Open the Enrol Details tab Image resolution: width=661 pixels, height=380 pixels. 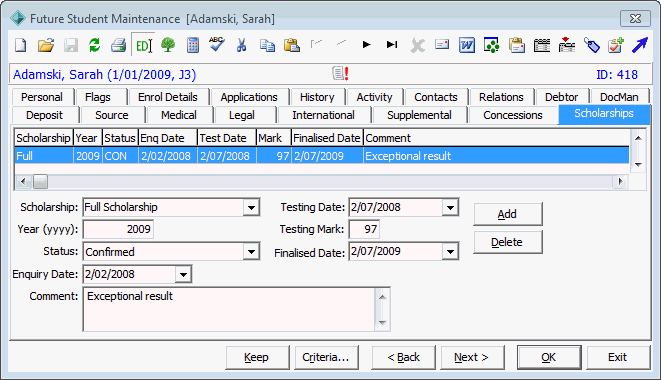(168, 97)
